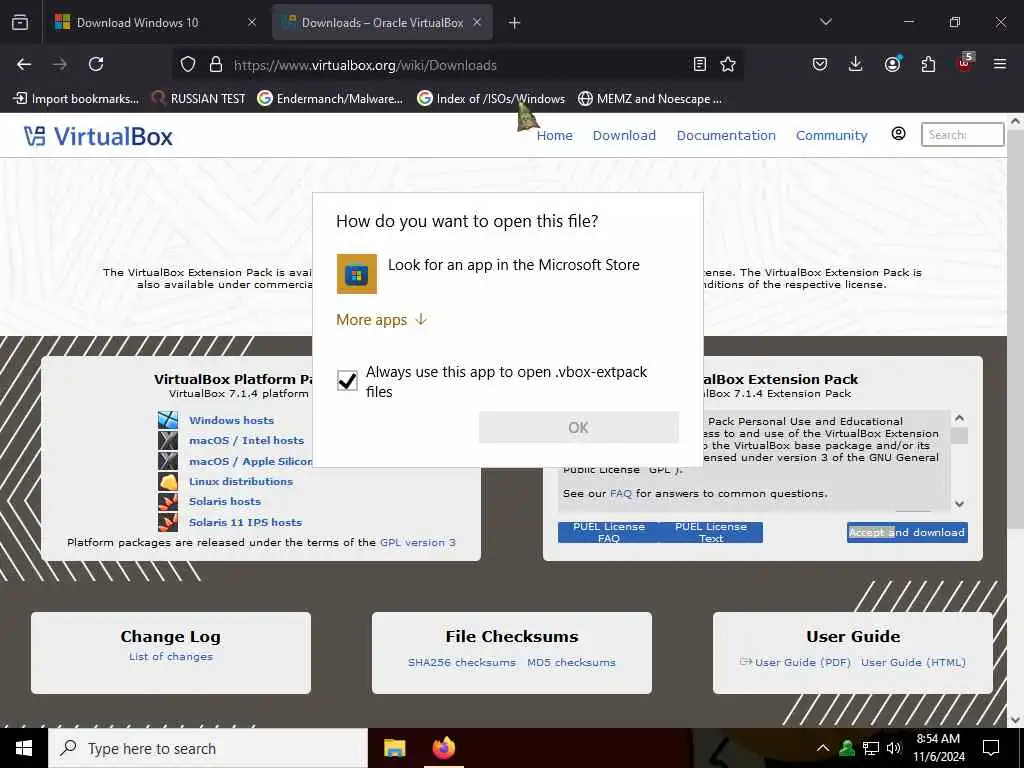Screen dimensions: 1024x768
Task: Open the MD5 checksums link
Action: click(x=571, y=662)
